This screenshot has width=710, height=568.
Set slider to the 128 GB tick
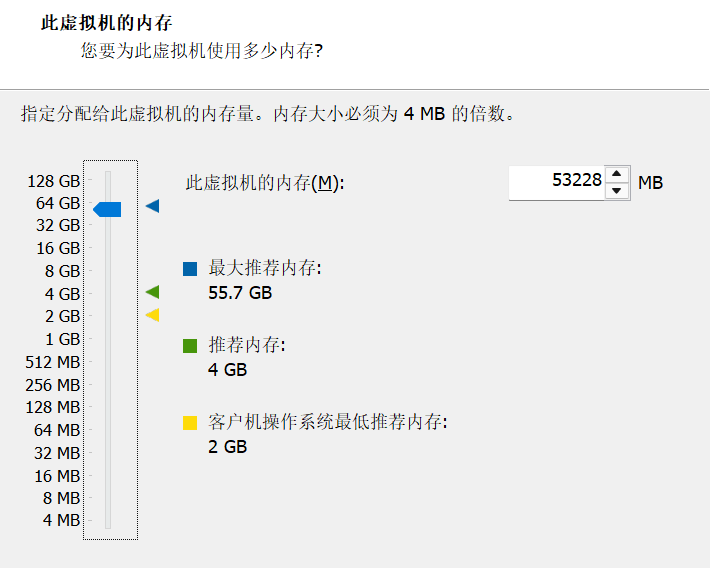(x=108, y=180)
